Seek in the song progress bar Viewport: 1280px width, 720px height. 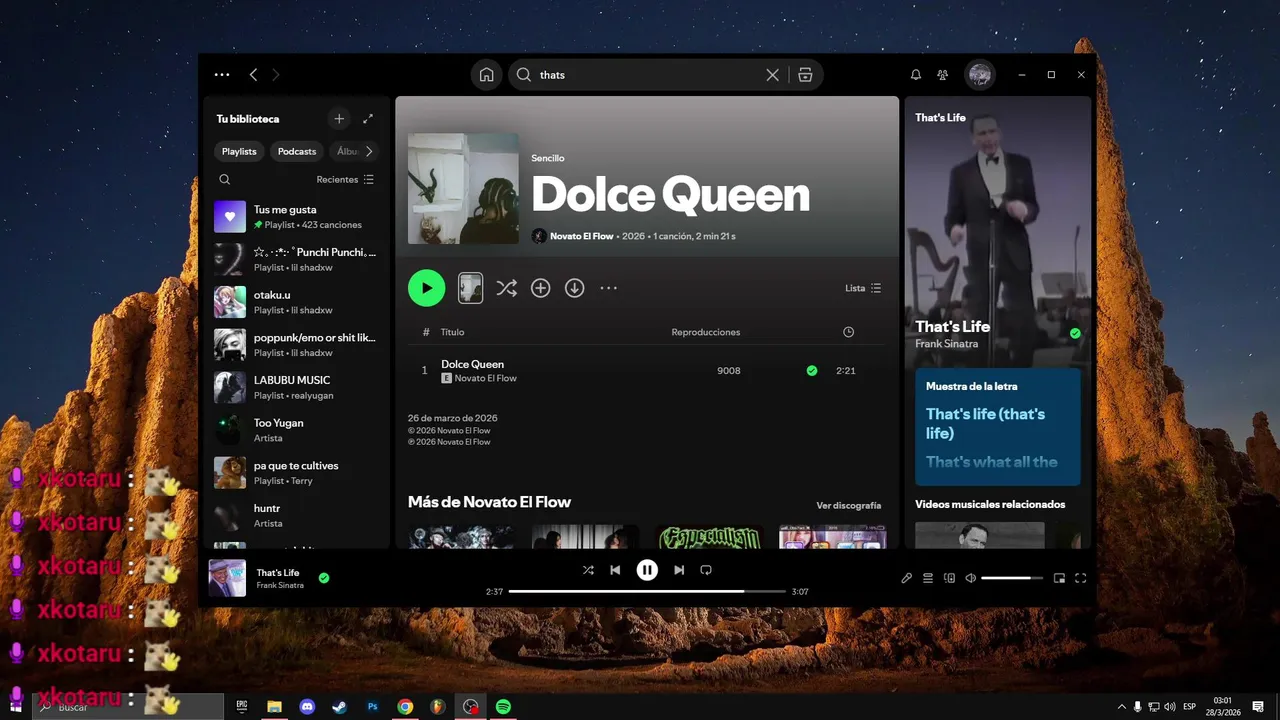click(x=647, y=592)
